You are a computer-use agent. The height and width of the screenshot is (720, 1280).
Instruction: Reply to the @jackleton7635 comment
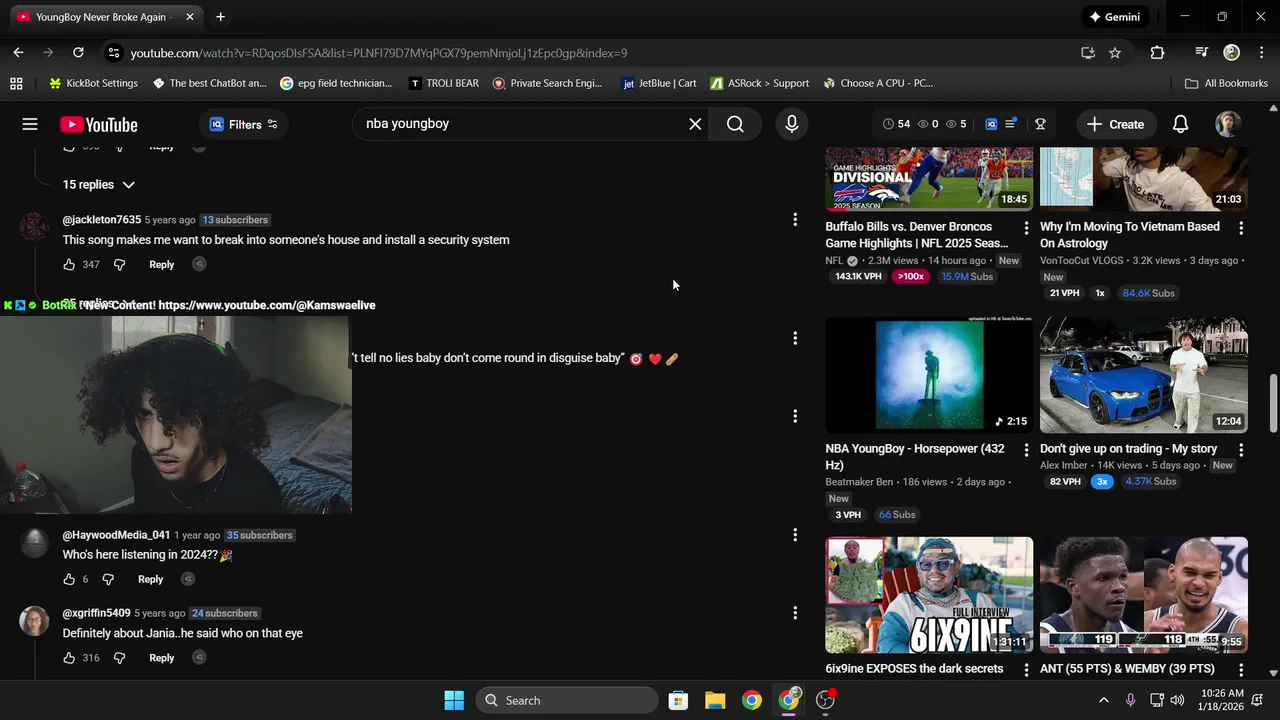point(162,265)
